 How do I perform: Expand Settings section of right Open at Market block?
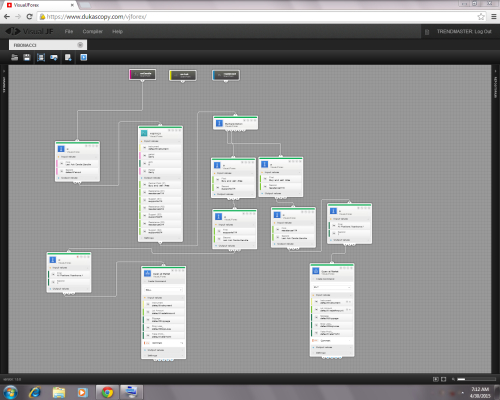click(x=332, y=352)
